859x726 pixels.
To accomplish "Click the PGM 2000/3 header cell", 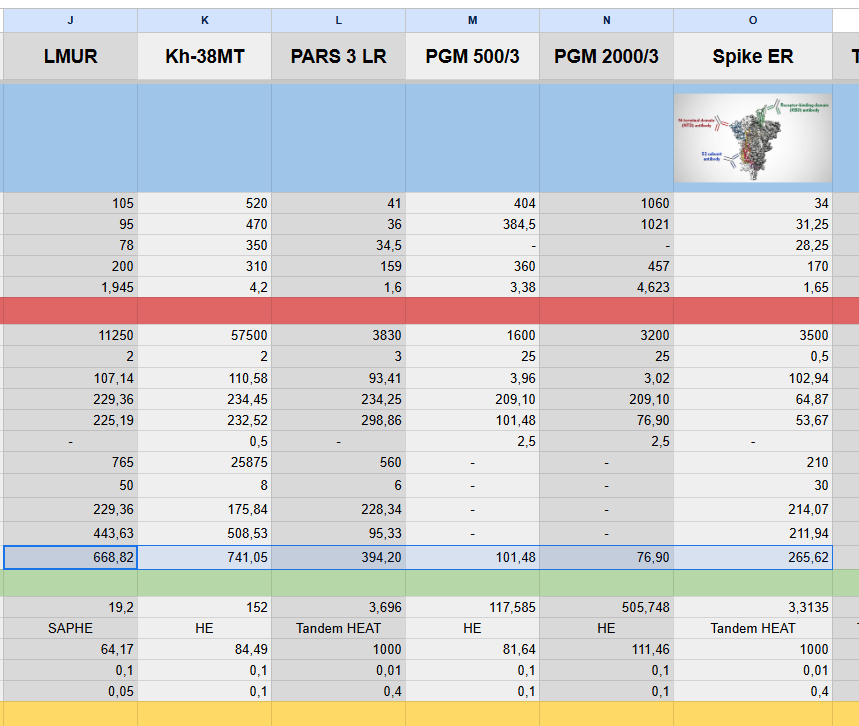I will pos(606,57).
